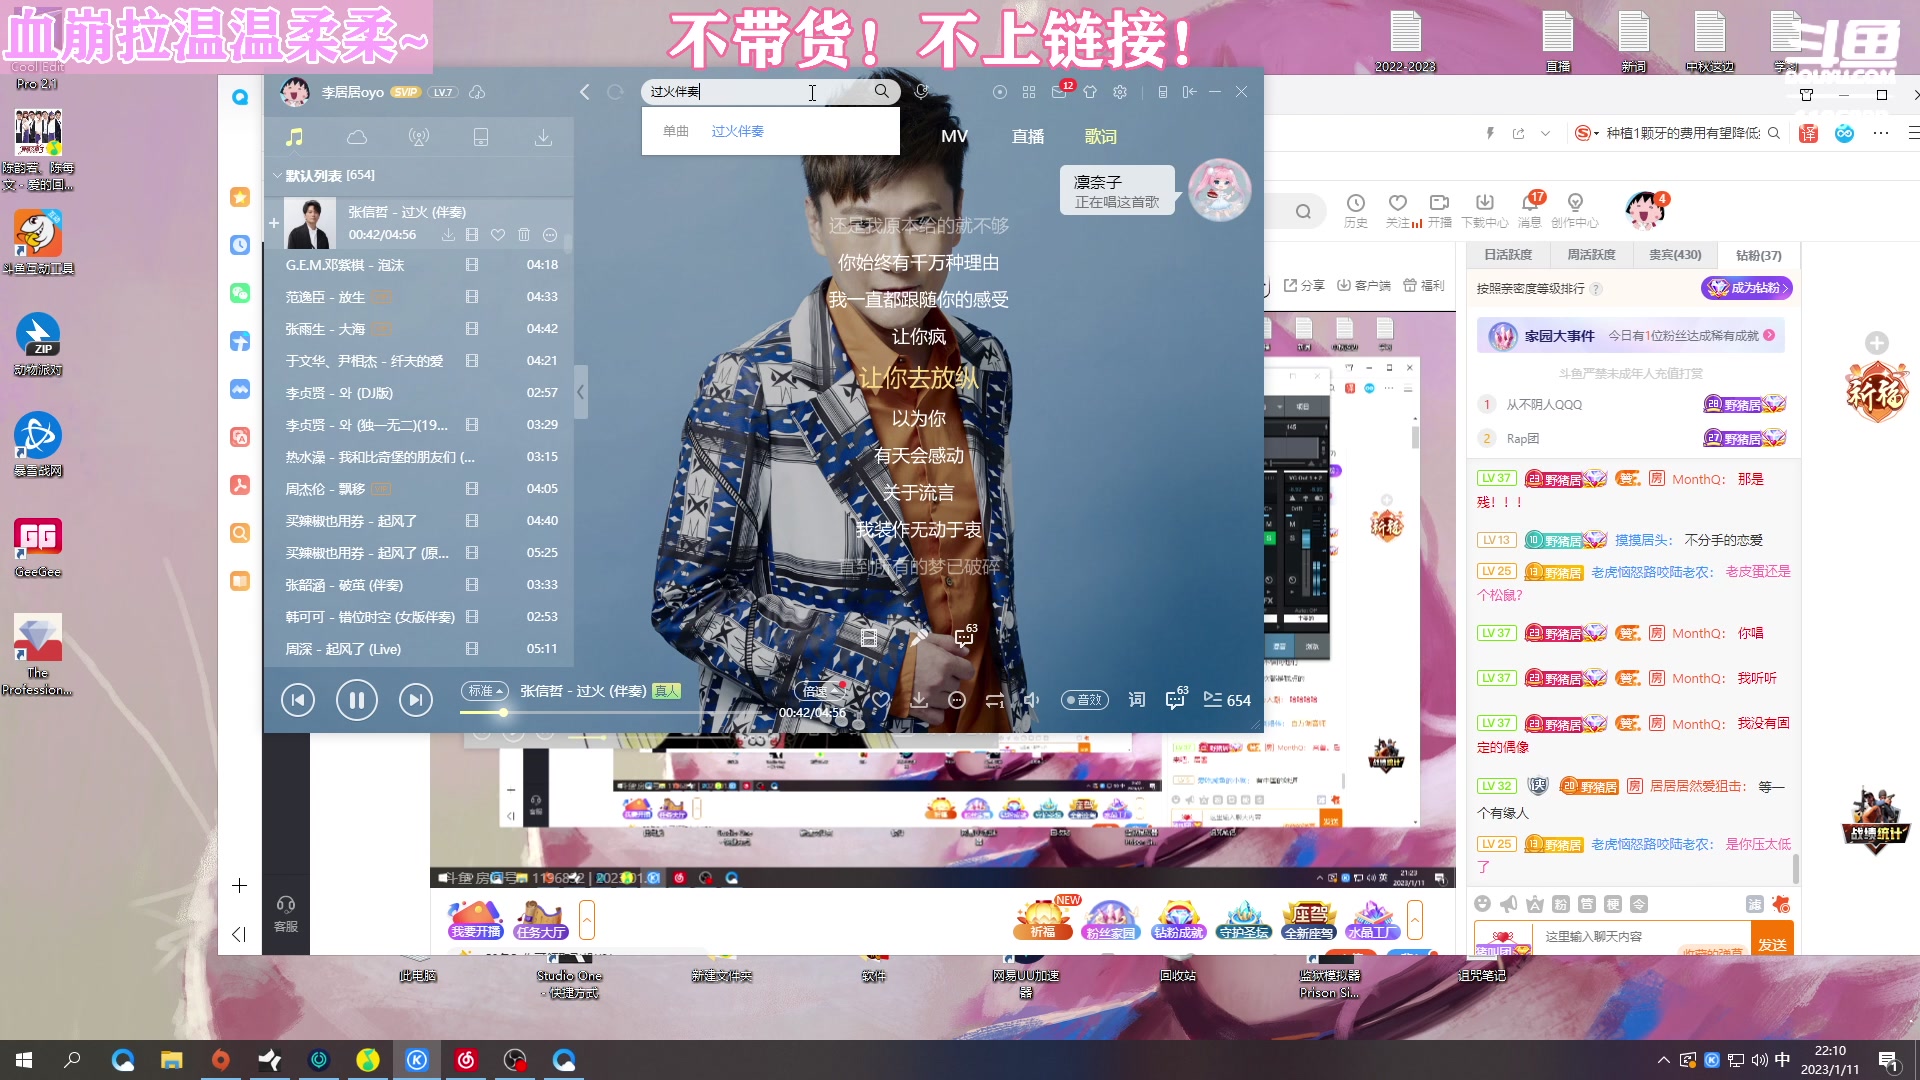
Task: Skip to the next track
Action: pos(416,699)
